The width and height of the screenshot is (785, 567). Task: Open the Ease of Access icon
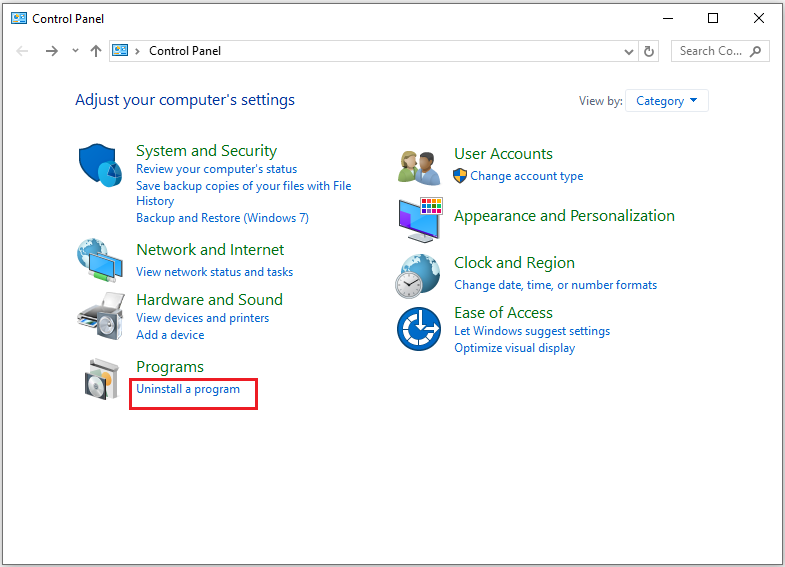(419, 329)
